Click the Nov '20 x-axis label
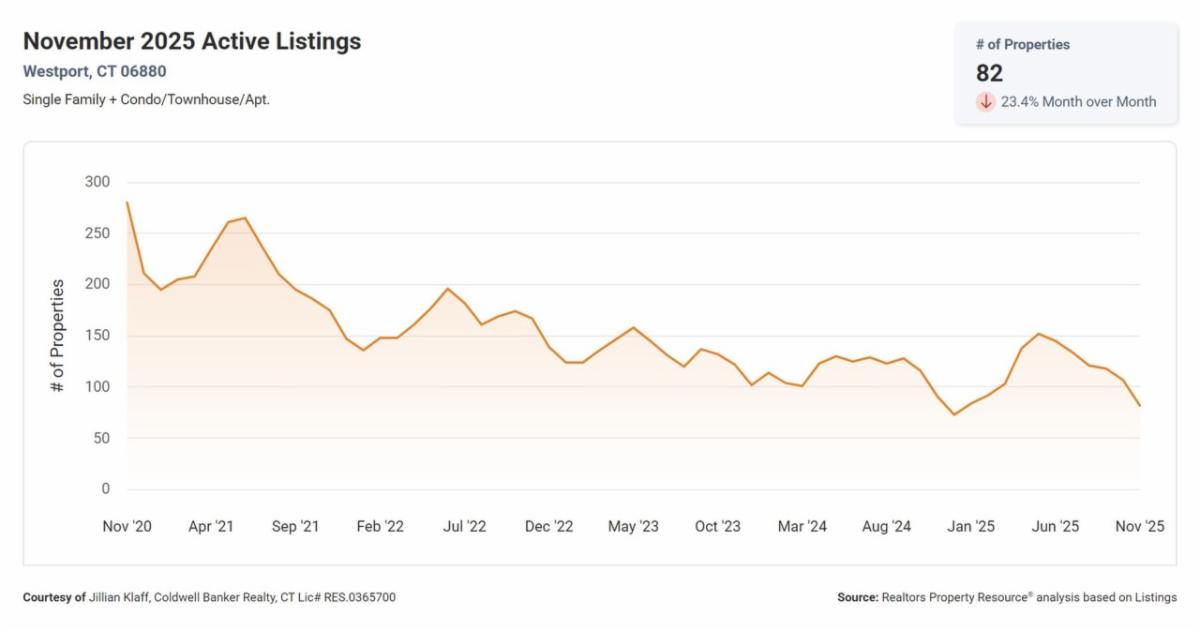1200x630 pixels. (x=127, y=526)
